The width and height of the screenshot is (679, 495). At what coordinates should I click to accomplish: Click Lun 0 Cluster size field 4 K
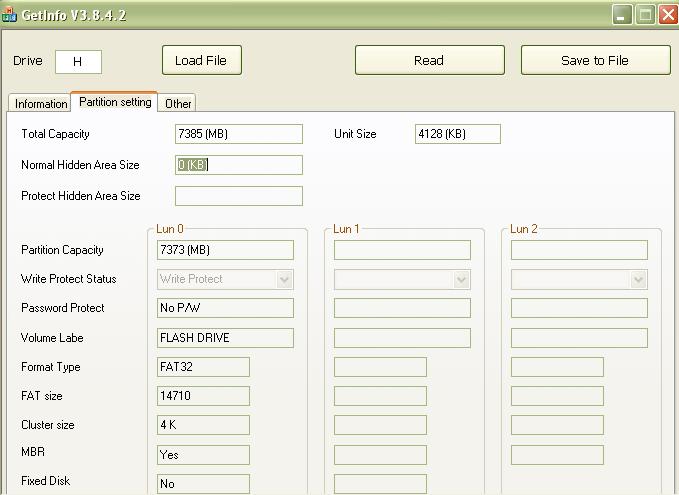click(203, 425)
